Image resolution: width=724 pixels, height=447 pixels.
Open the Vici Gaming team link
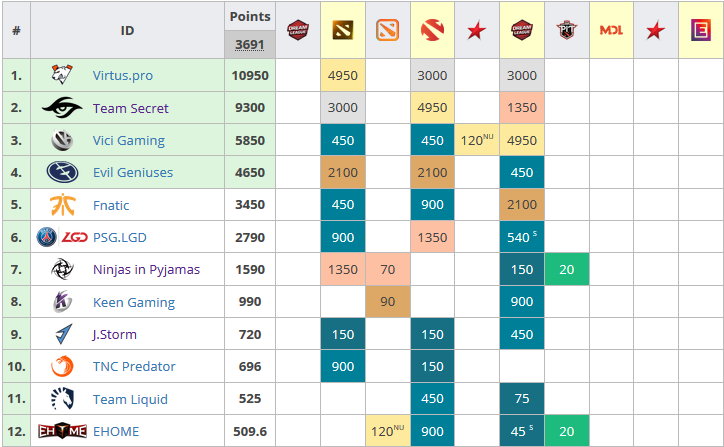point(129,140)
